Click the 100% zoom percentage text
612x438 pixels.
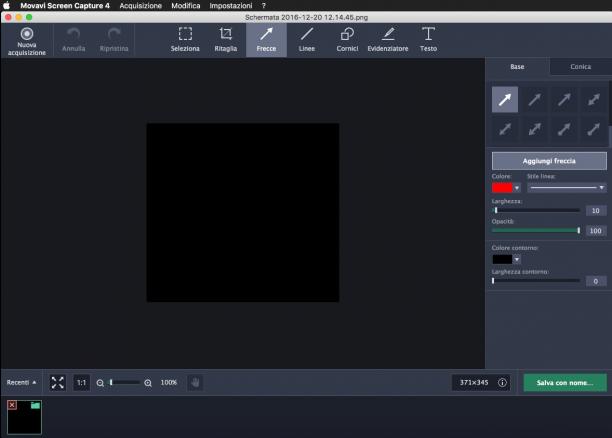tap(169, 383)
